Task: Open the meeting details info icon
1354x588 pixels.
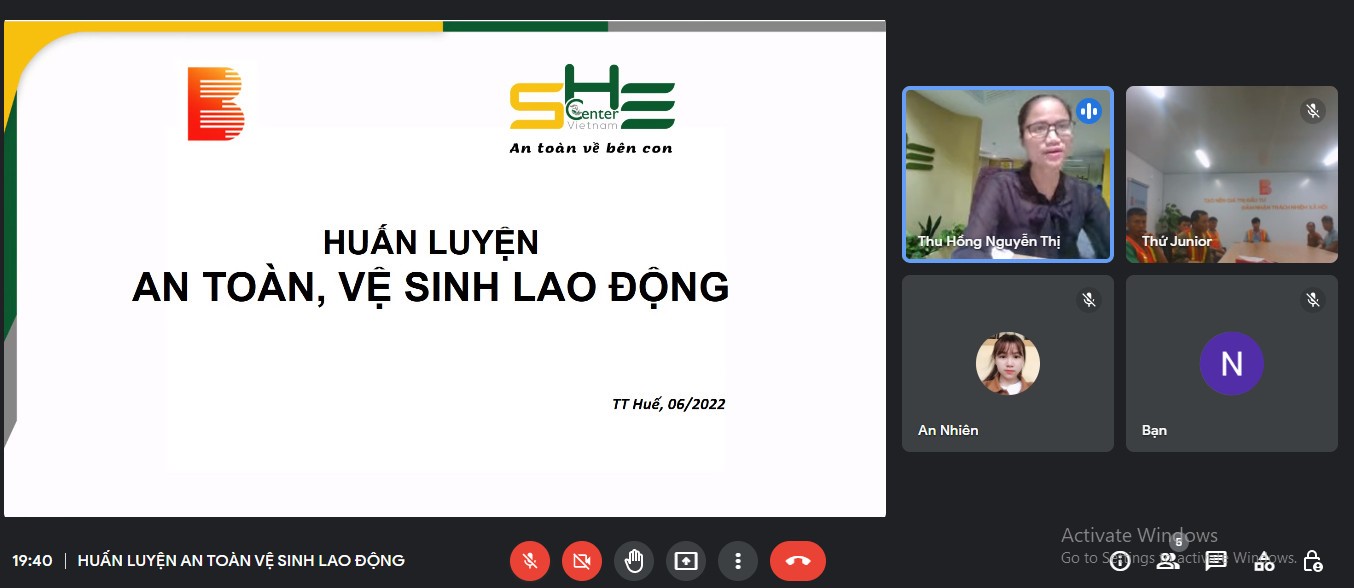Action: [x=1120, y=561]
